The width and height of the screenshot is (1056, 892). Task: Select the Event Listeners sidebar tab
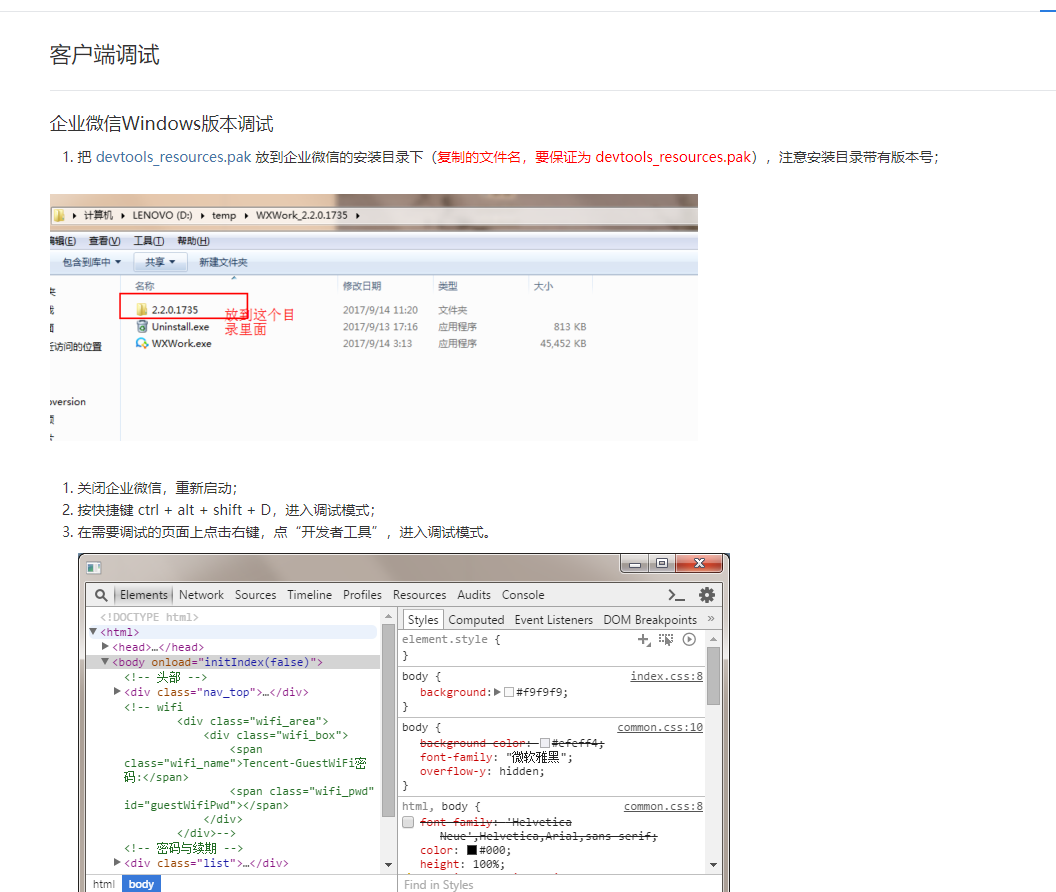pyautogui.click(x=554, y=620)
